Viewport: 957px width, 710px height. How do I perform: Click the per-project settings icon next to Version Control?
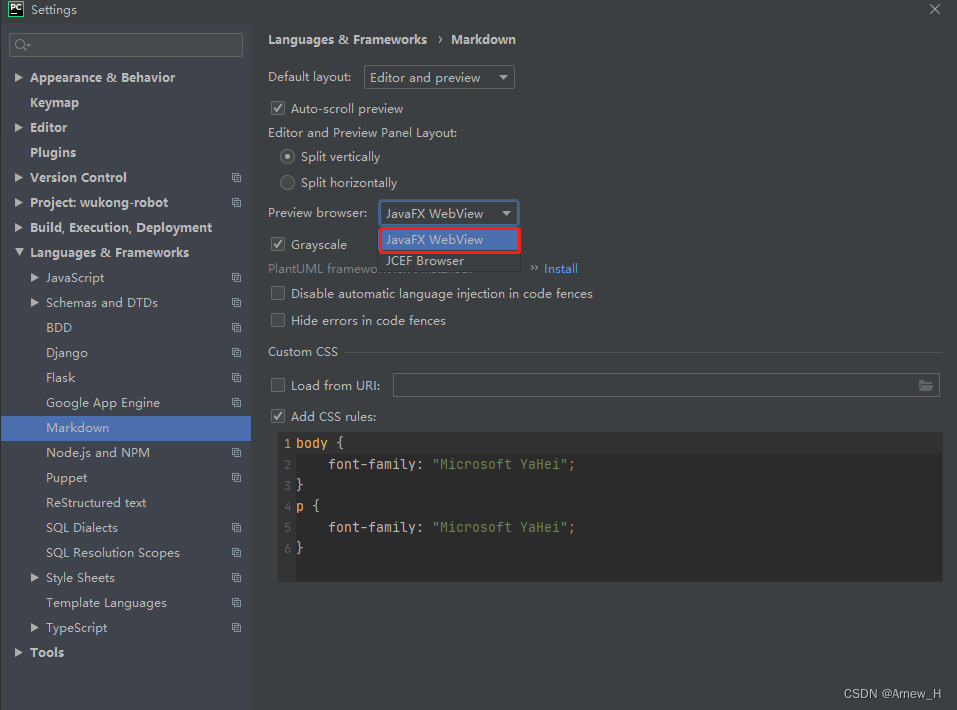(x=236, y=177)
